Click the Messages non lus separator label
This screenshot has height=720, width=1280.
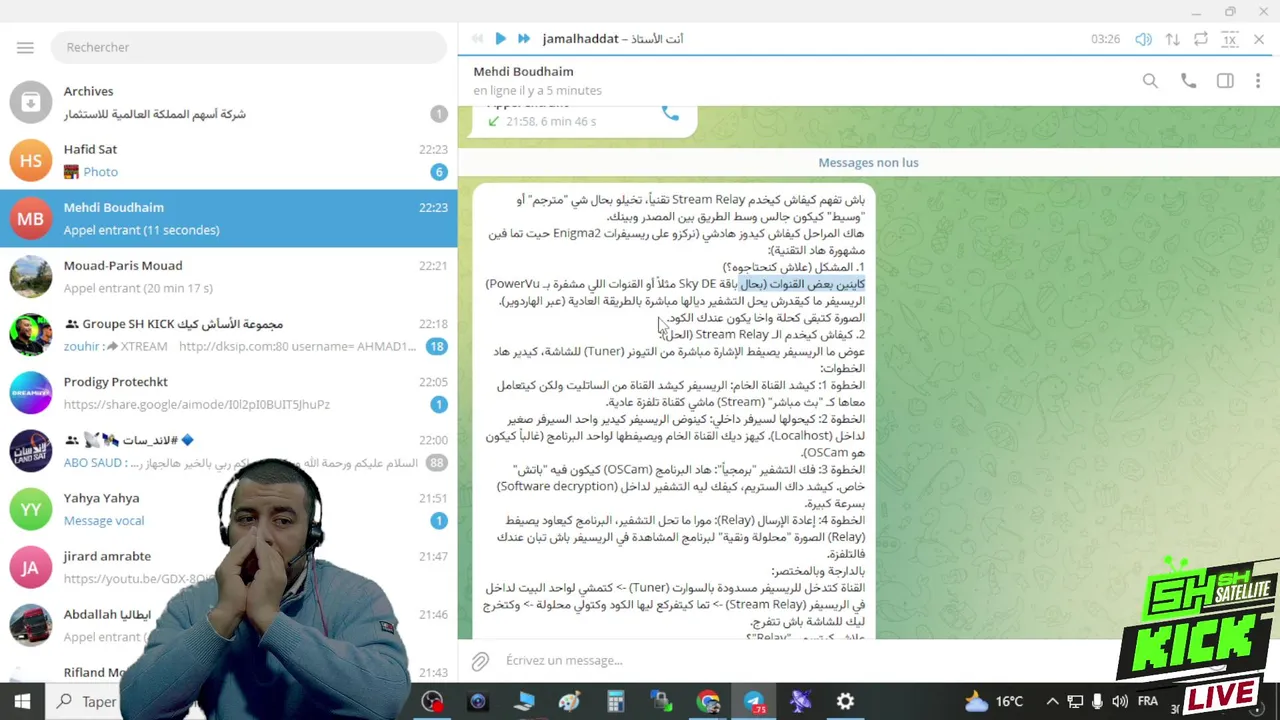(x=868, y=162)
